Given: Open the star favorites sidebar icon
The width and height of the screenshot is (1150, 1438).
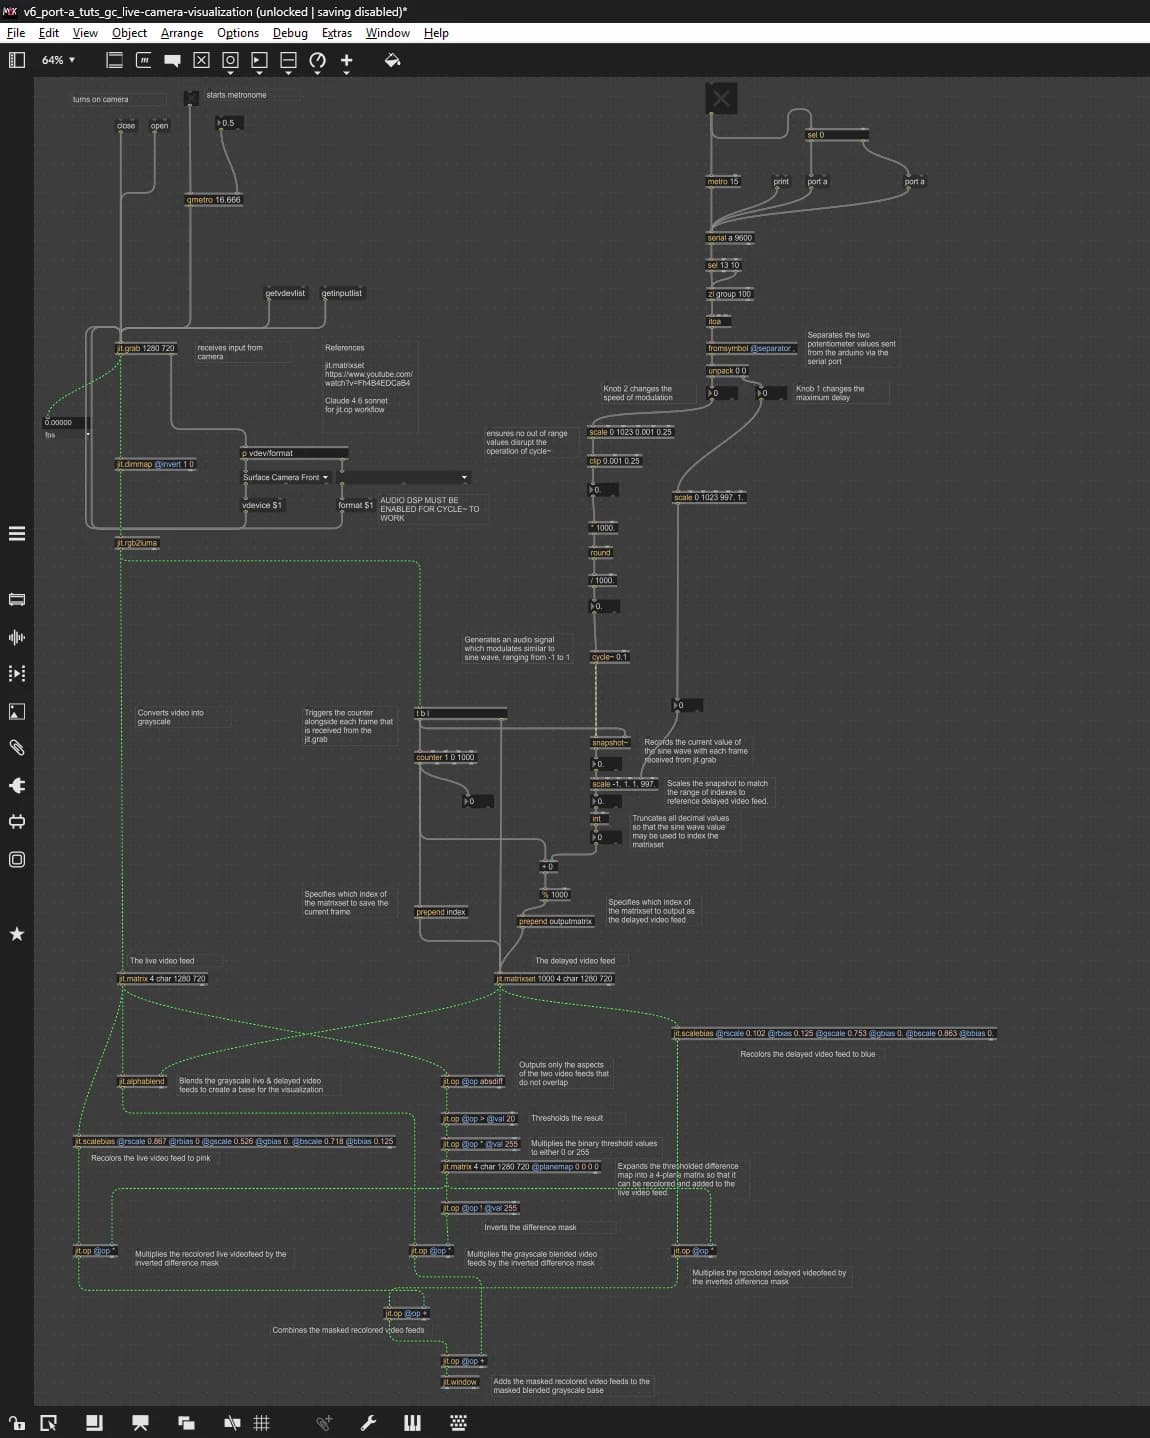Looking at the screenshot, I should [17, 933].
